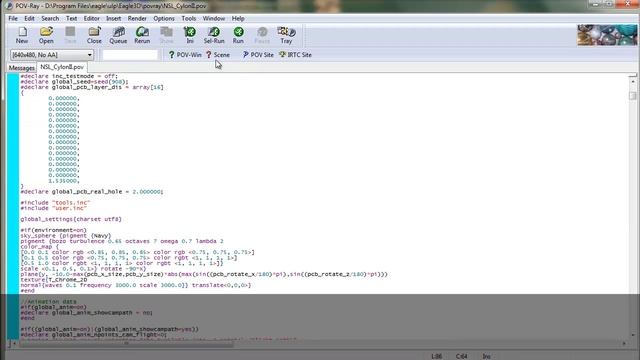Close the current file using Close icon

94,35
